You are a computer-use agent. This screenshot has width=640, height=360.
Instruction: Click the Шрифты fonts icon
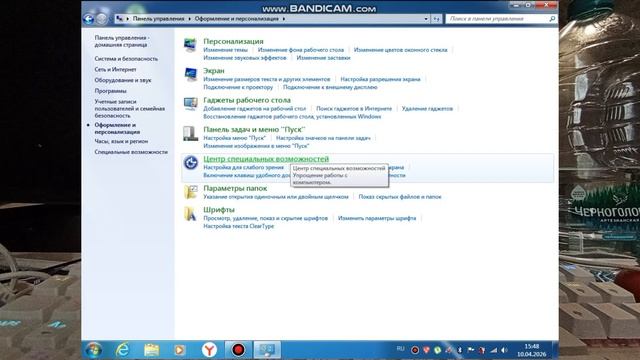click(190, 213)
